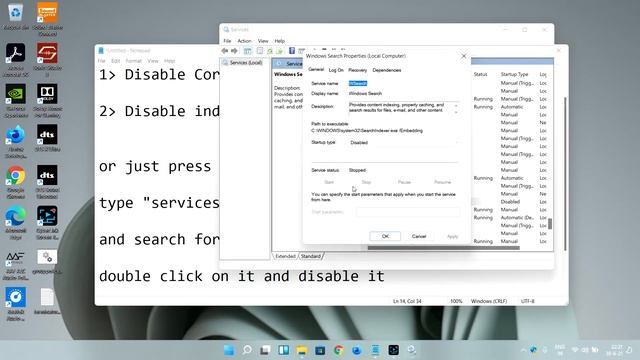Open Microsoft Store from the taskbar
This screenshot has width=640, height=360.
coord(320,350)
